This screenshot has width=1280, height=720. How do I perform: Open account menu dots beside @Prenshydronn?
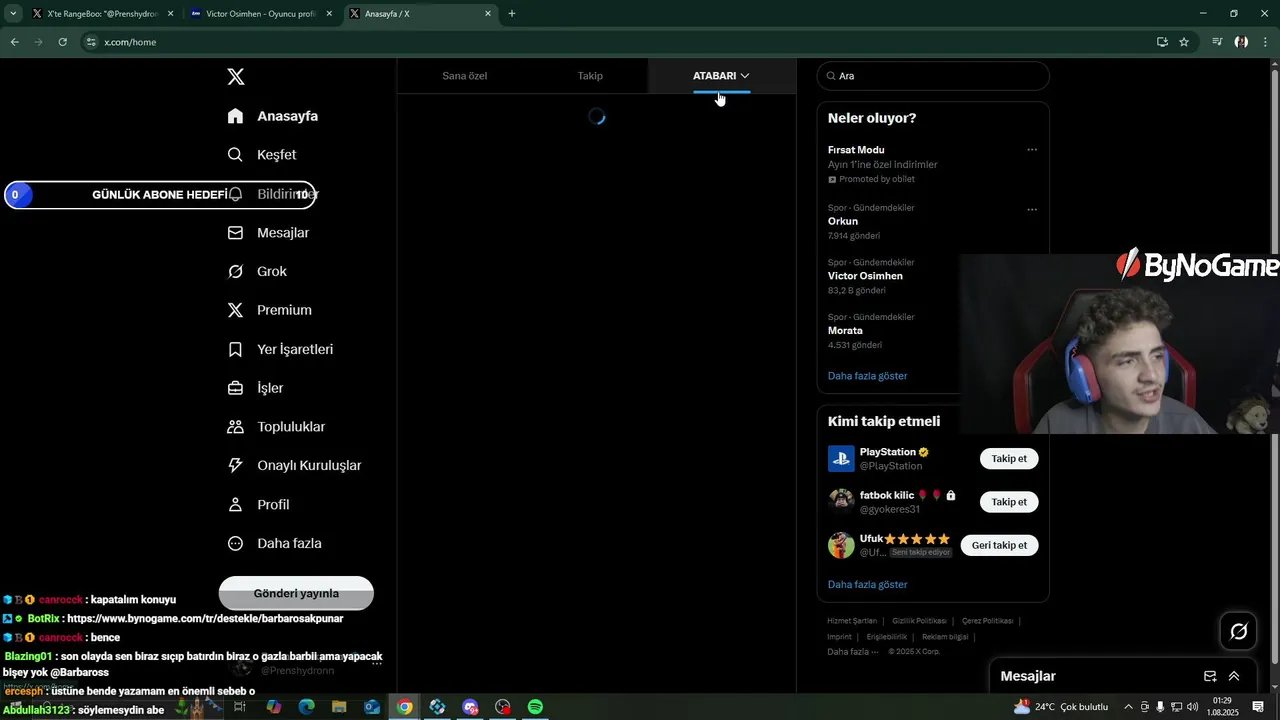[x=377, y=662]
